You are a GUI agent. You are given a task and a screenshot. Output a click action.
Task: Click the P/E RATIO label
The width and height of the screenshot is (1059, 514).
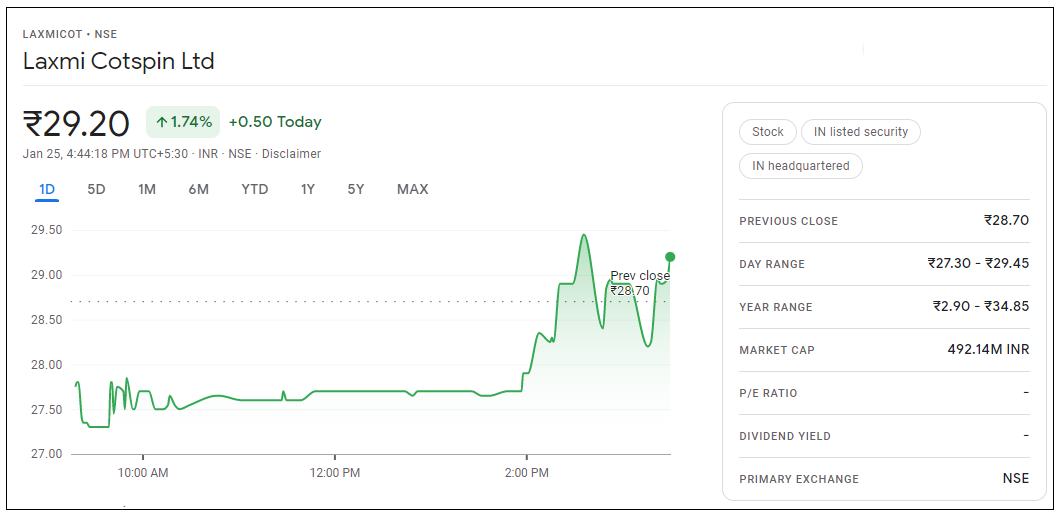point(768,393)
